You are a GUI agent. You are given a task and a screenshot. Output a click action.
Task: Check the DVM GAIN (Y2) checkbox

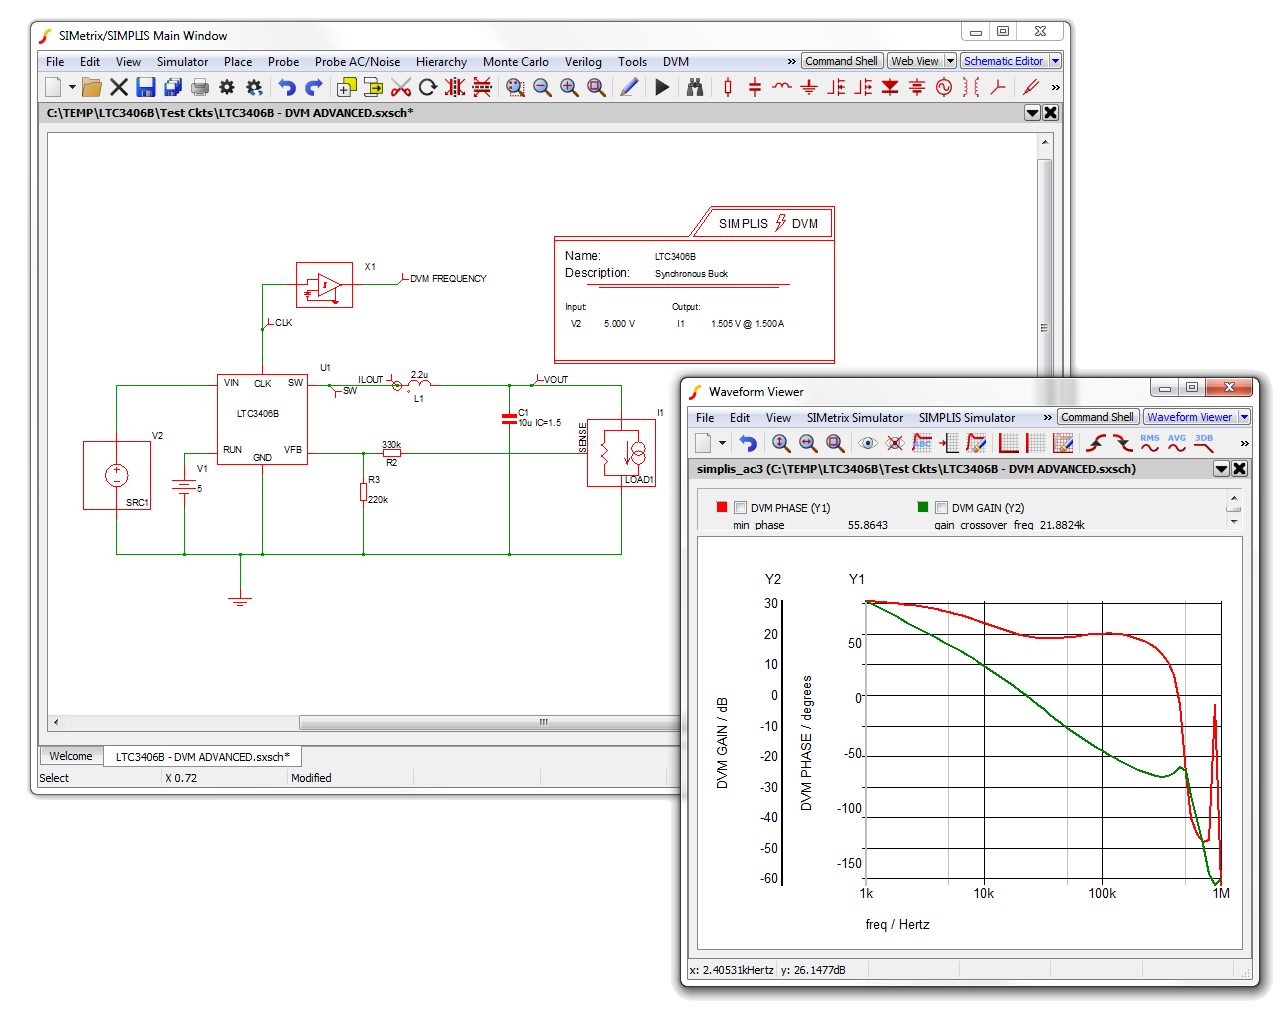[x=941, y=508]
